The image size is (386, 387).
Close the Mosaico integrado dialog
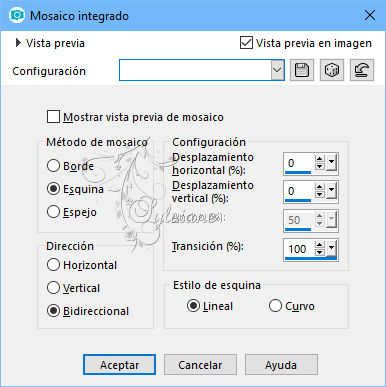pyautogui.click(x=370, y=15)
